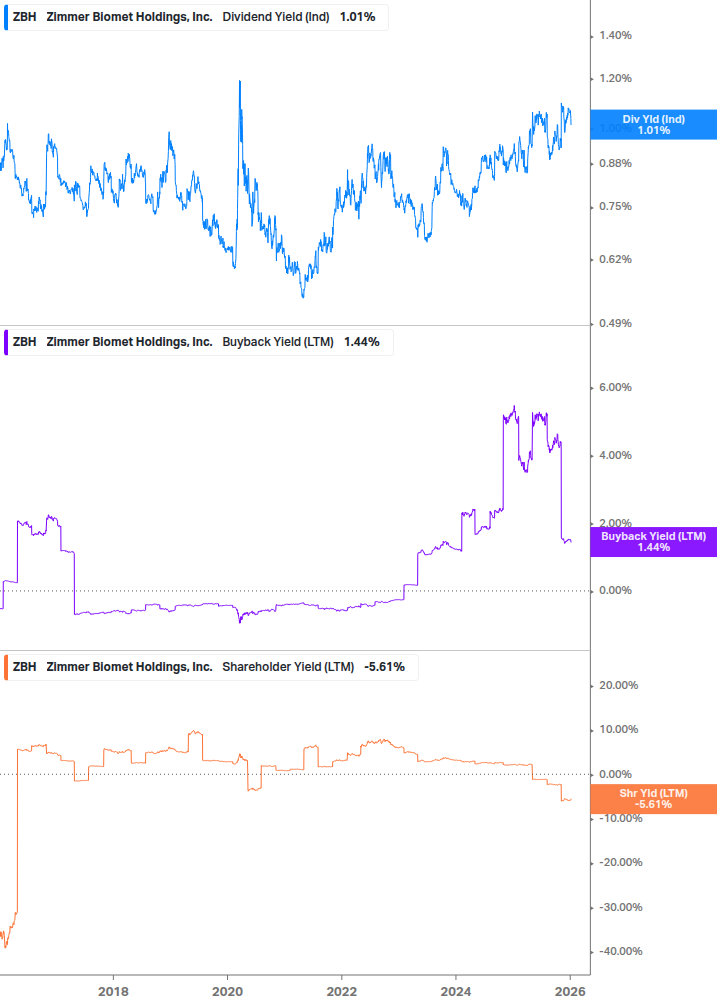Click the orange Shr Yld (LTM) -5.61% axis tag
717x1005 pixels.
[x=654, y=799]
